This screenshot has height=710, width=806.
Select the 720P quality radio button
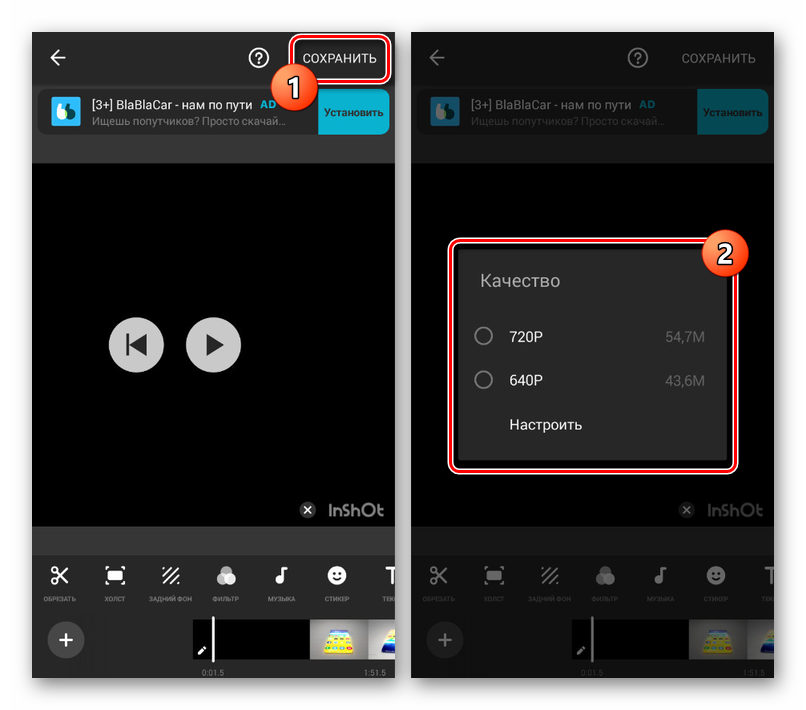tap(483, 337)
